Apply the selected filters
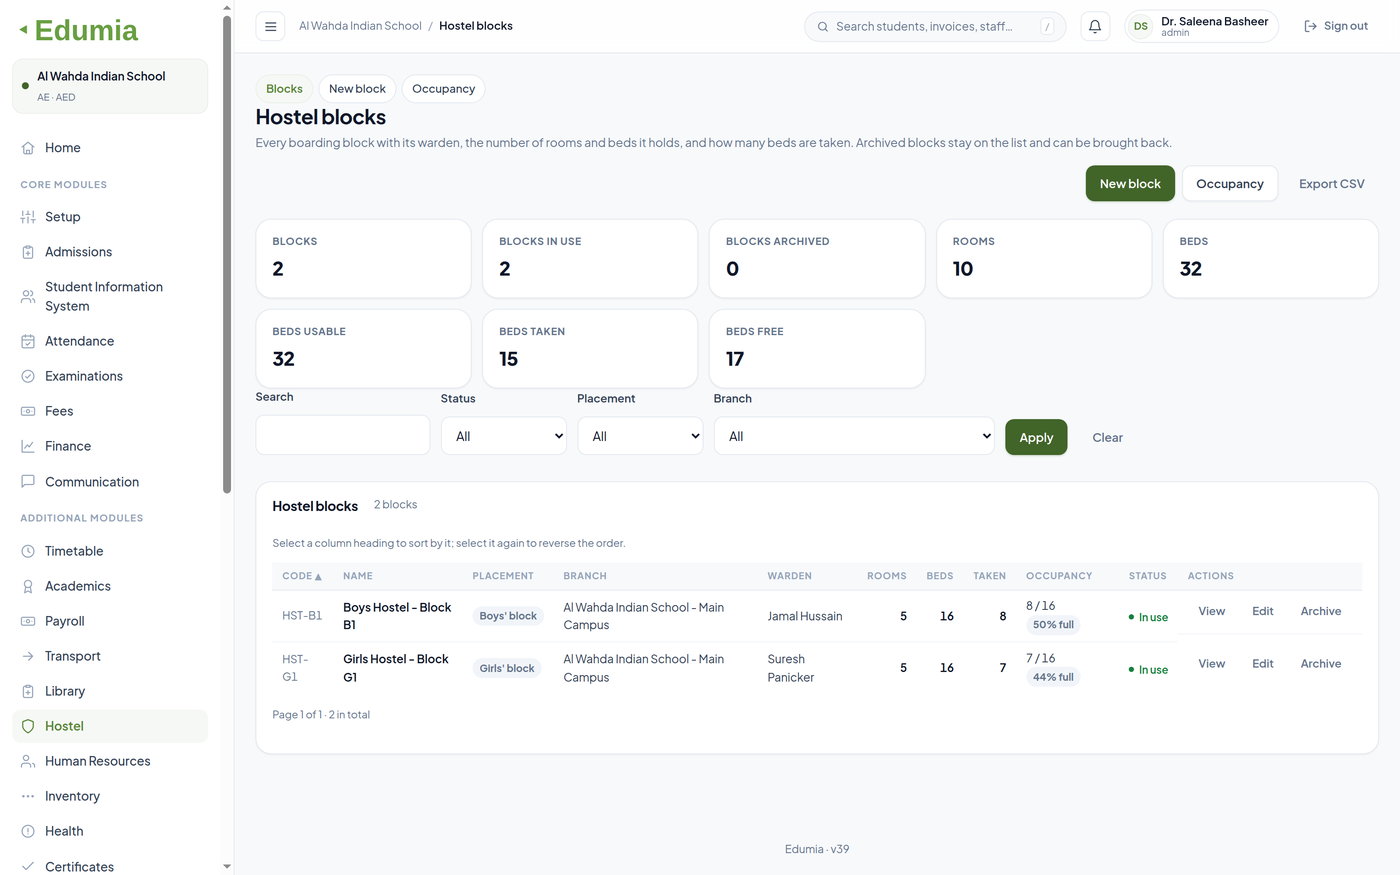 click(x=1036, y=437)
